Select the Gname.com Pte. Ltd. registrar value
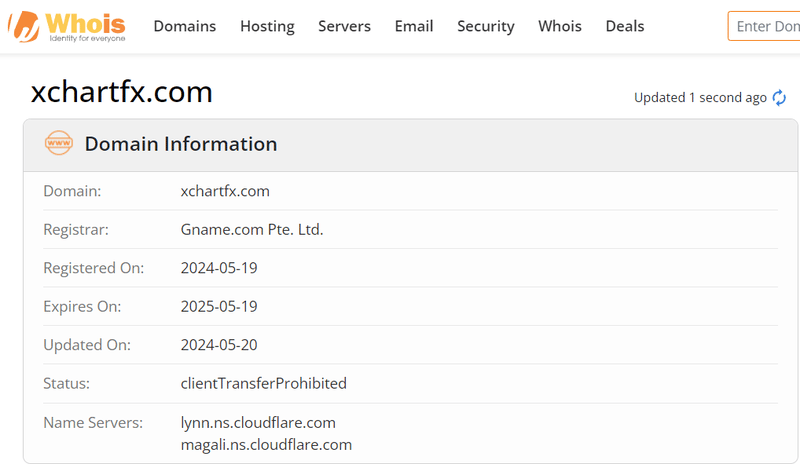The height and width of the screenshot is (464, 800). tap(252, 229)
